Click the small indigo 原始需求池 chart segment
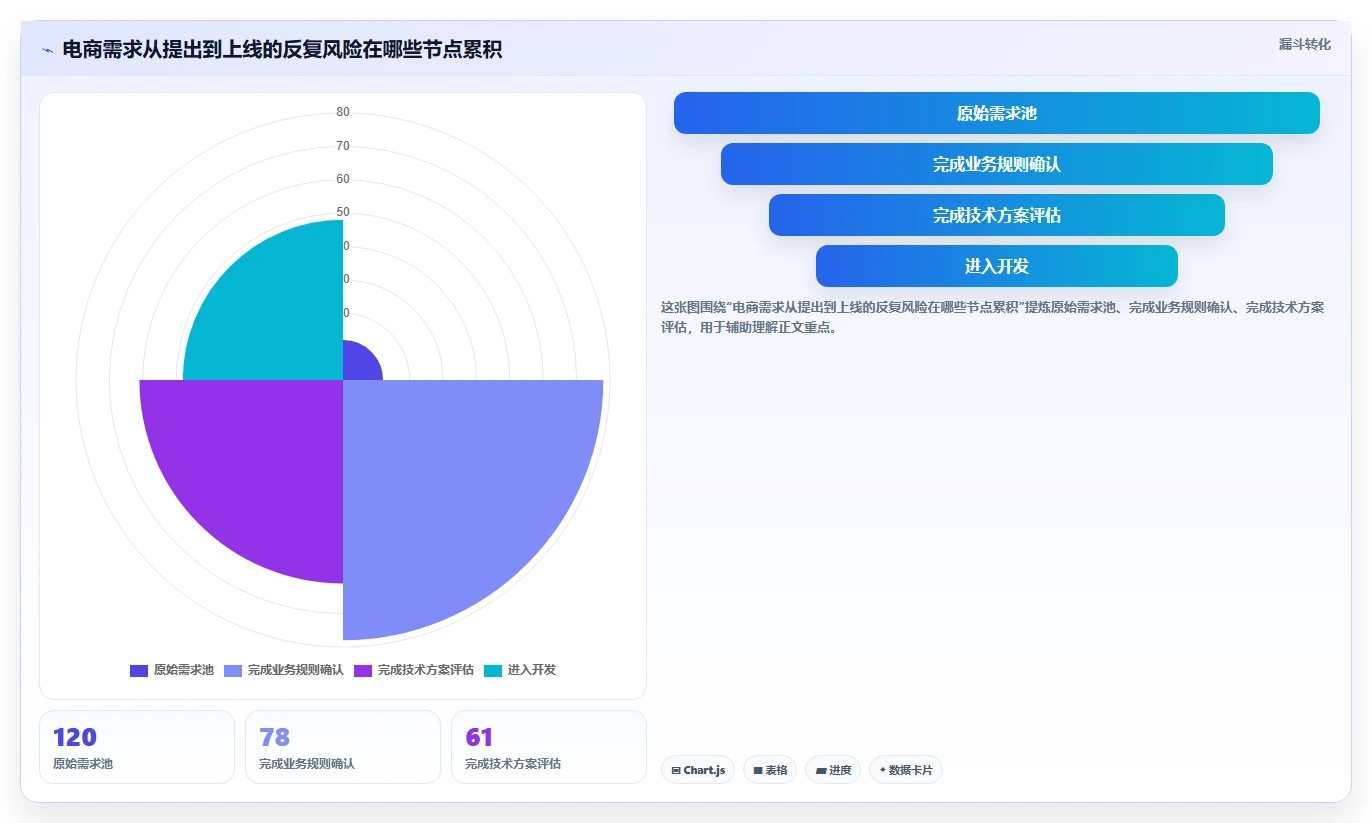The height and width of the screenshot is (823, 1372). pyautogui.click(x=358, y=364)
